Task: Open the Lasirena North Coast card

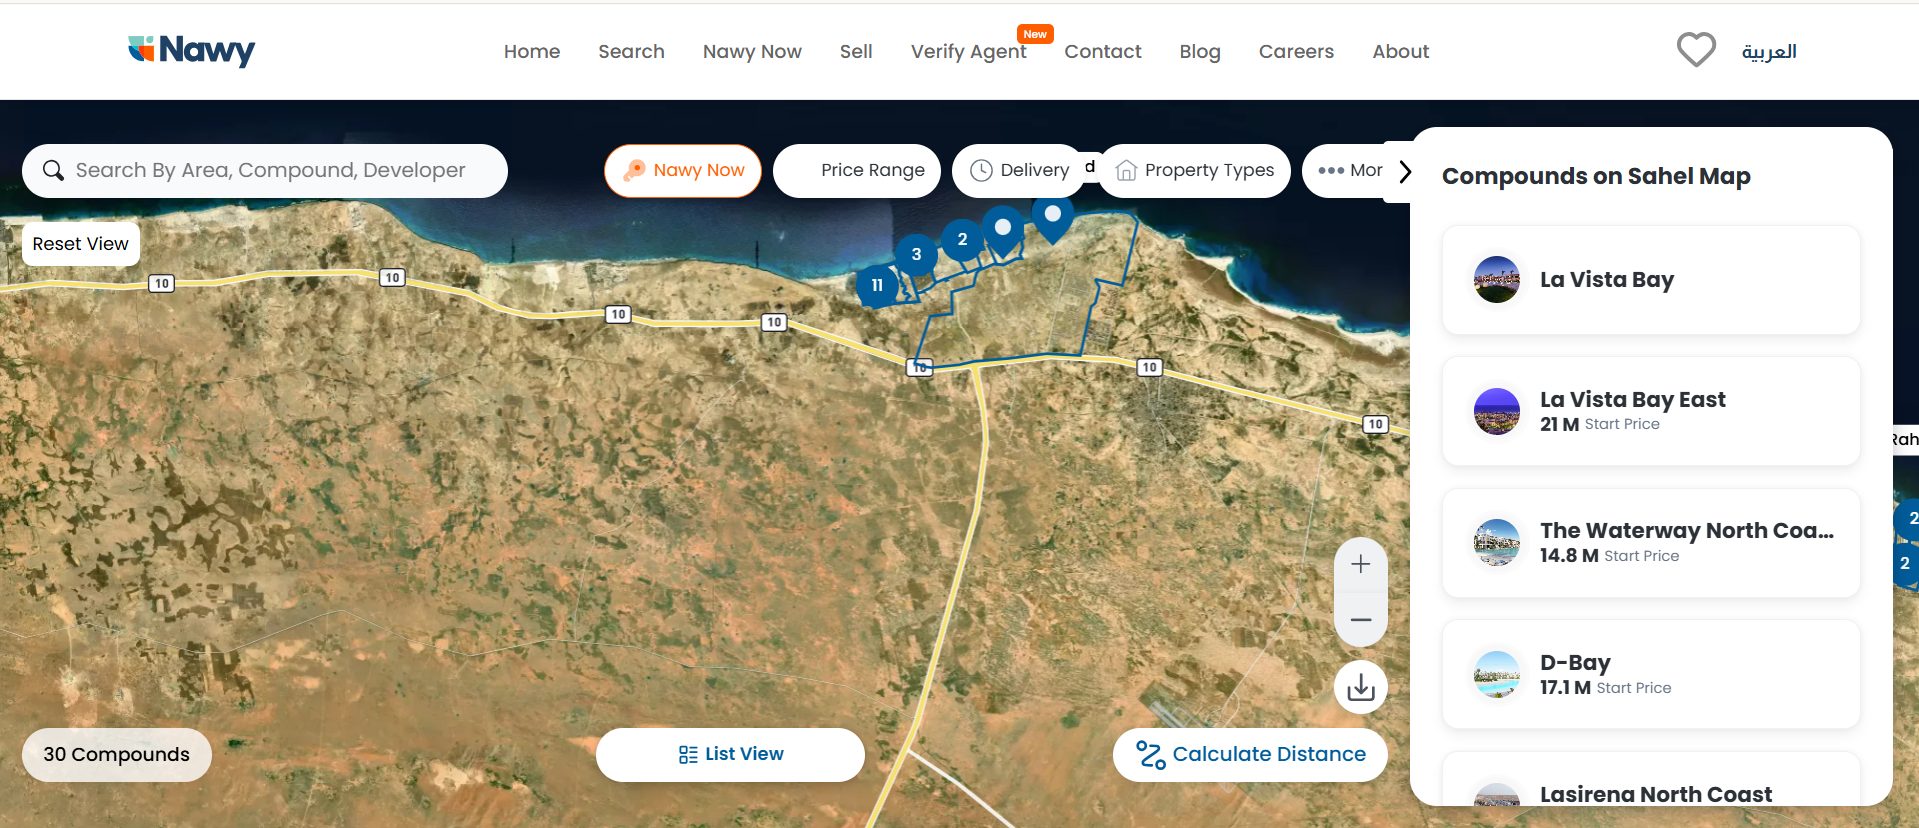Action: point(1651,781)
